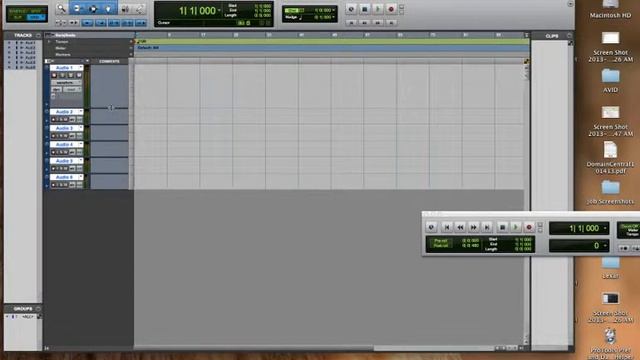This screenshot has height=360, width=640.
Task: Select Aud1 in the Tracks list
Action: pos(30,42)
